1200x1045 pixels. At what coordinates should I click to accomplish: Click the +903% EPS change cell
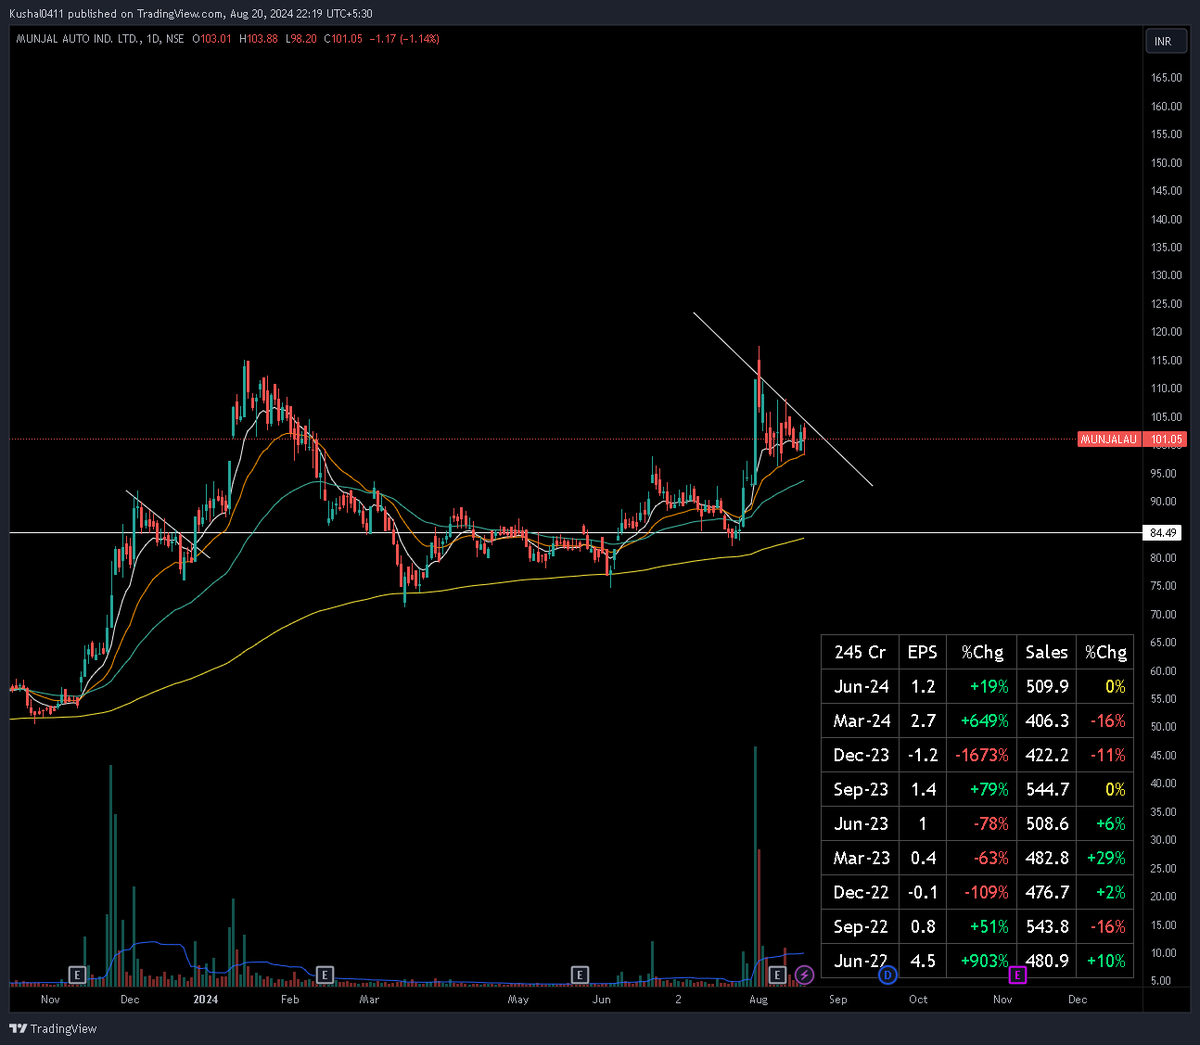tap(984, 961)
